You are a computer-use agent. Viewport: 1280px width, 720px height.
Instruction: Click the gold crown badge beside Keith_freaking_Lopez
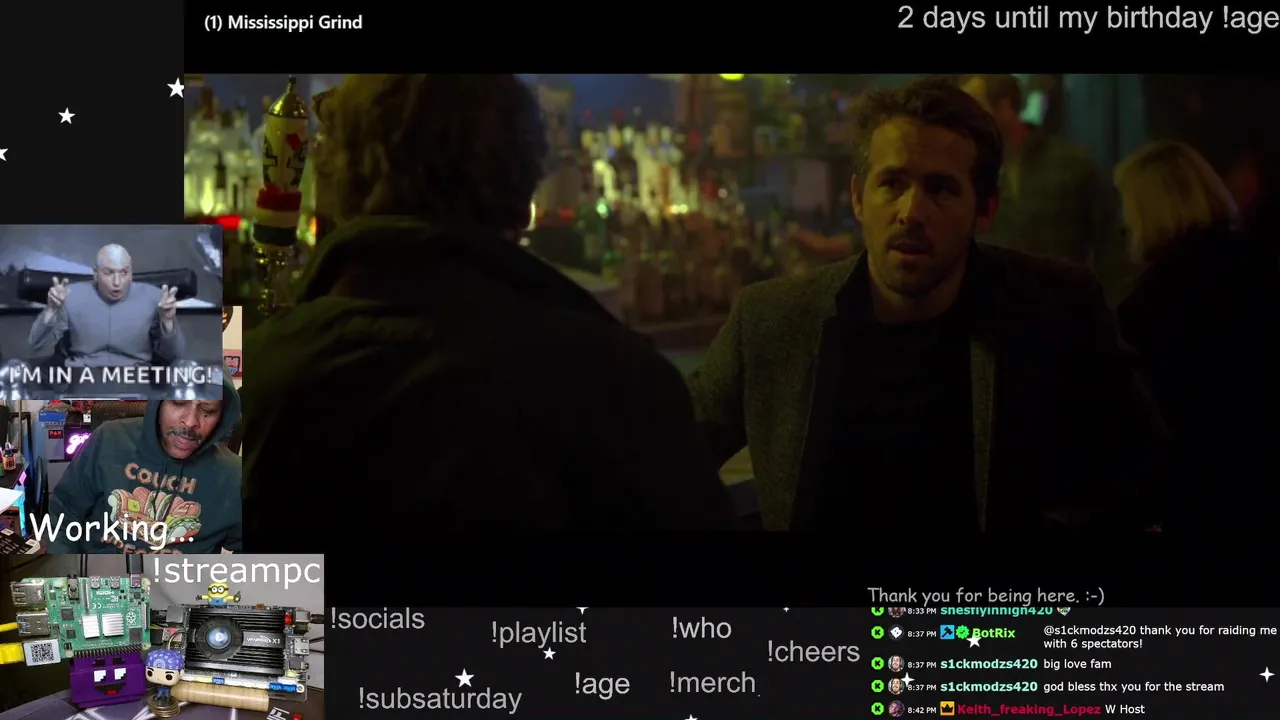pyautogui.click(x=947, y=709)
